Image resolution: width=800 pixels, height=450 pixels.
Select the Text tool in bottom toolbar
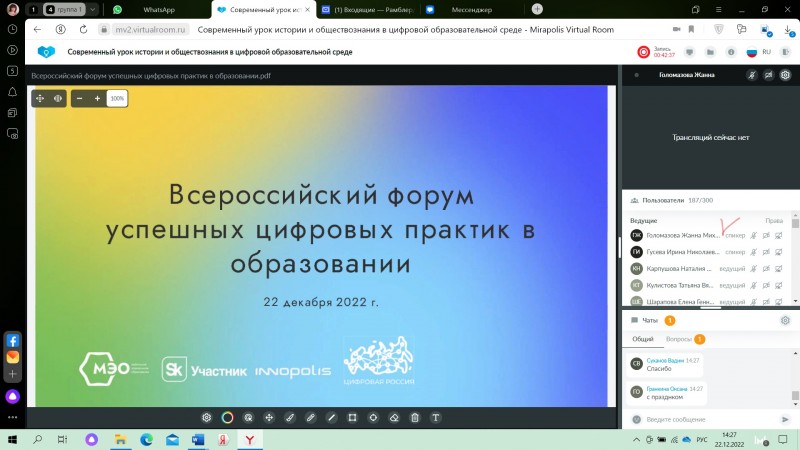436,417
